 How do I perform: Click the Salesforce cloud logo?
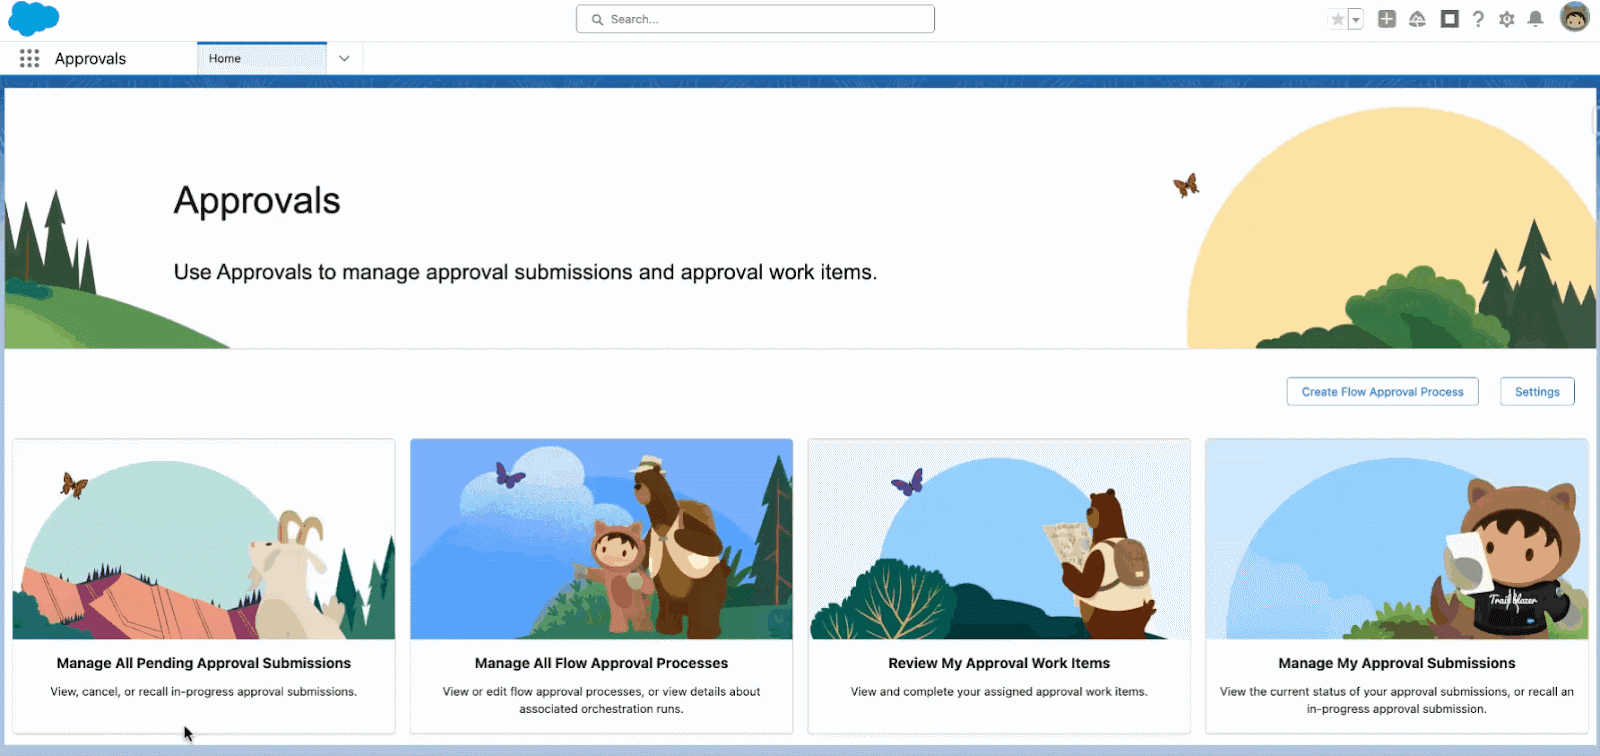click(x=34, y=19)
